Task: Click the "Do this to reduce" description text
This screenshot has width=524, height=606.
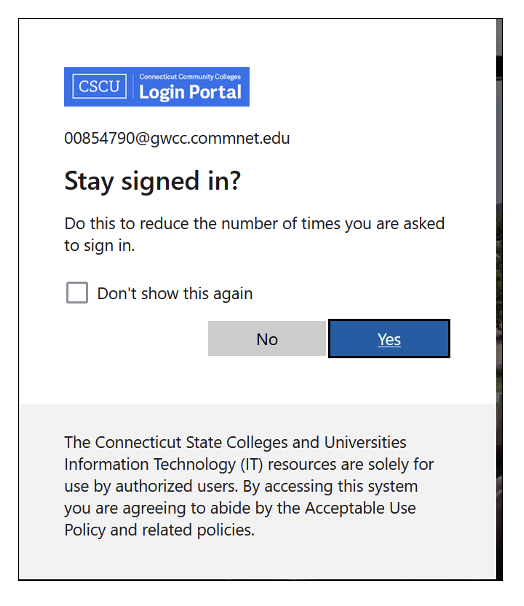Action: [254, 234]
